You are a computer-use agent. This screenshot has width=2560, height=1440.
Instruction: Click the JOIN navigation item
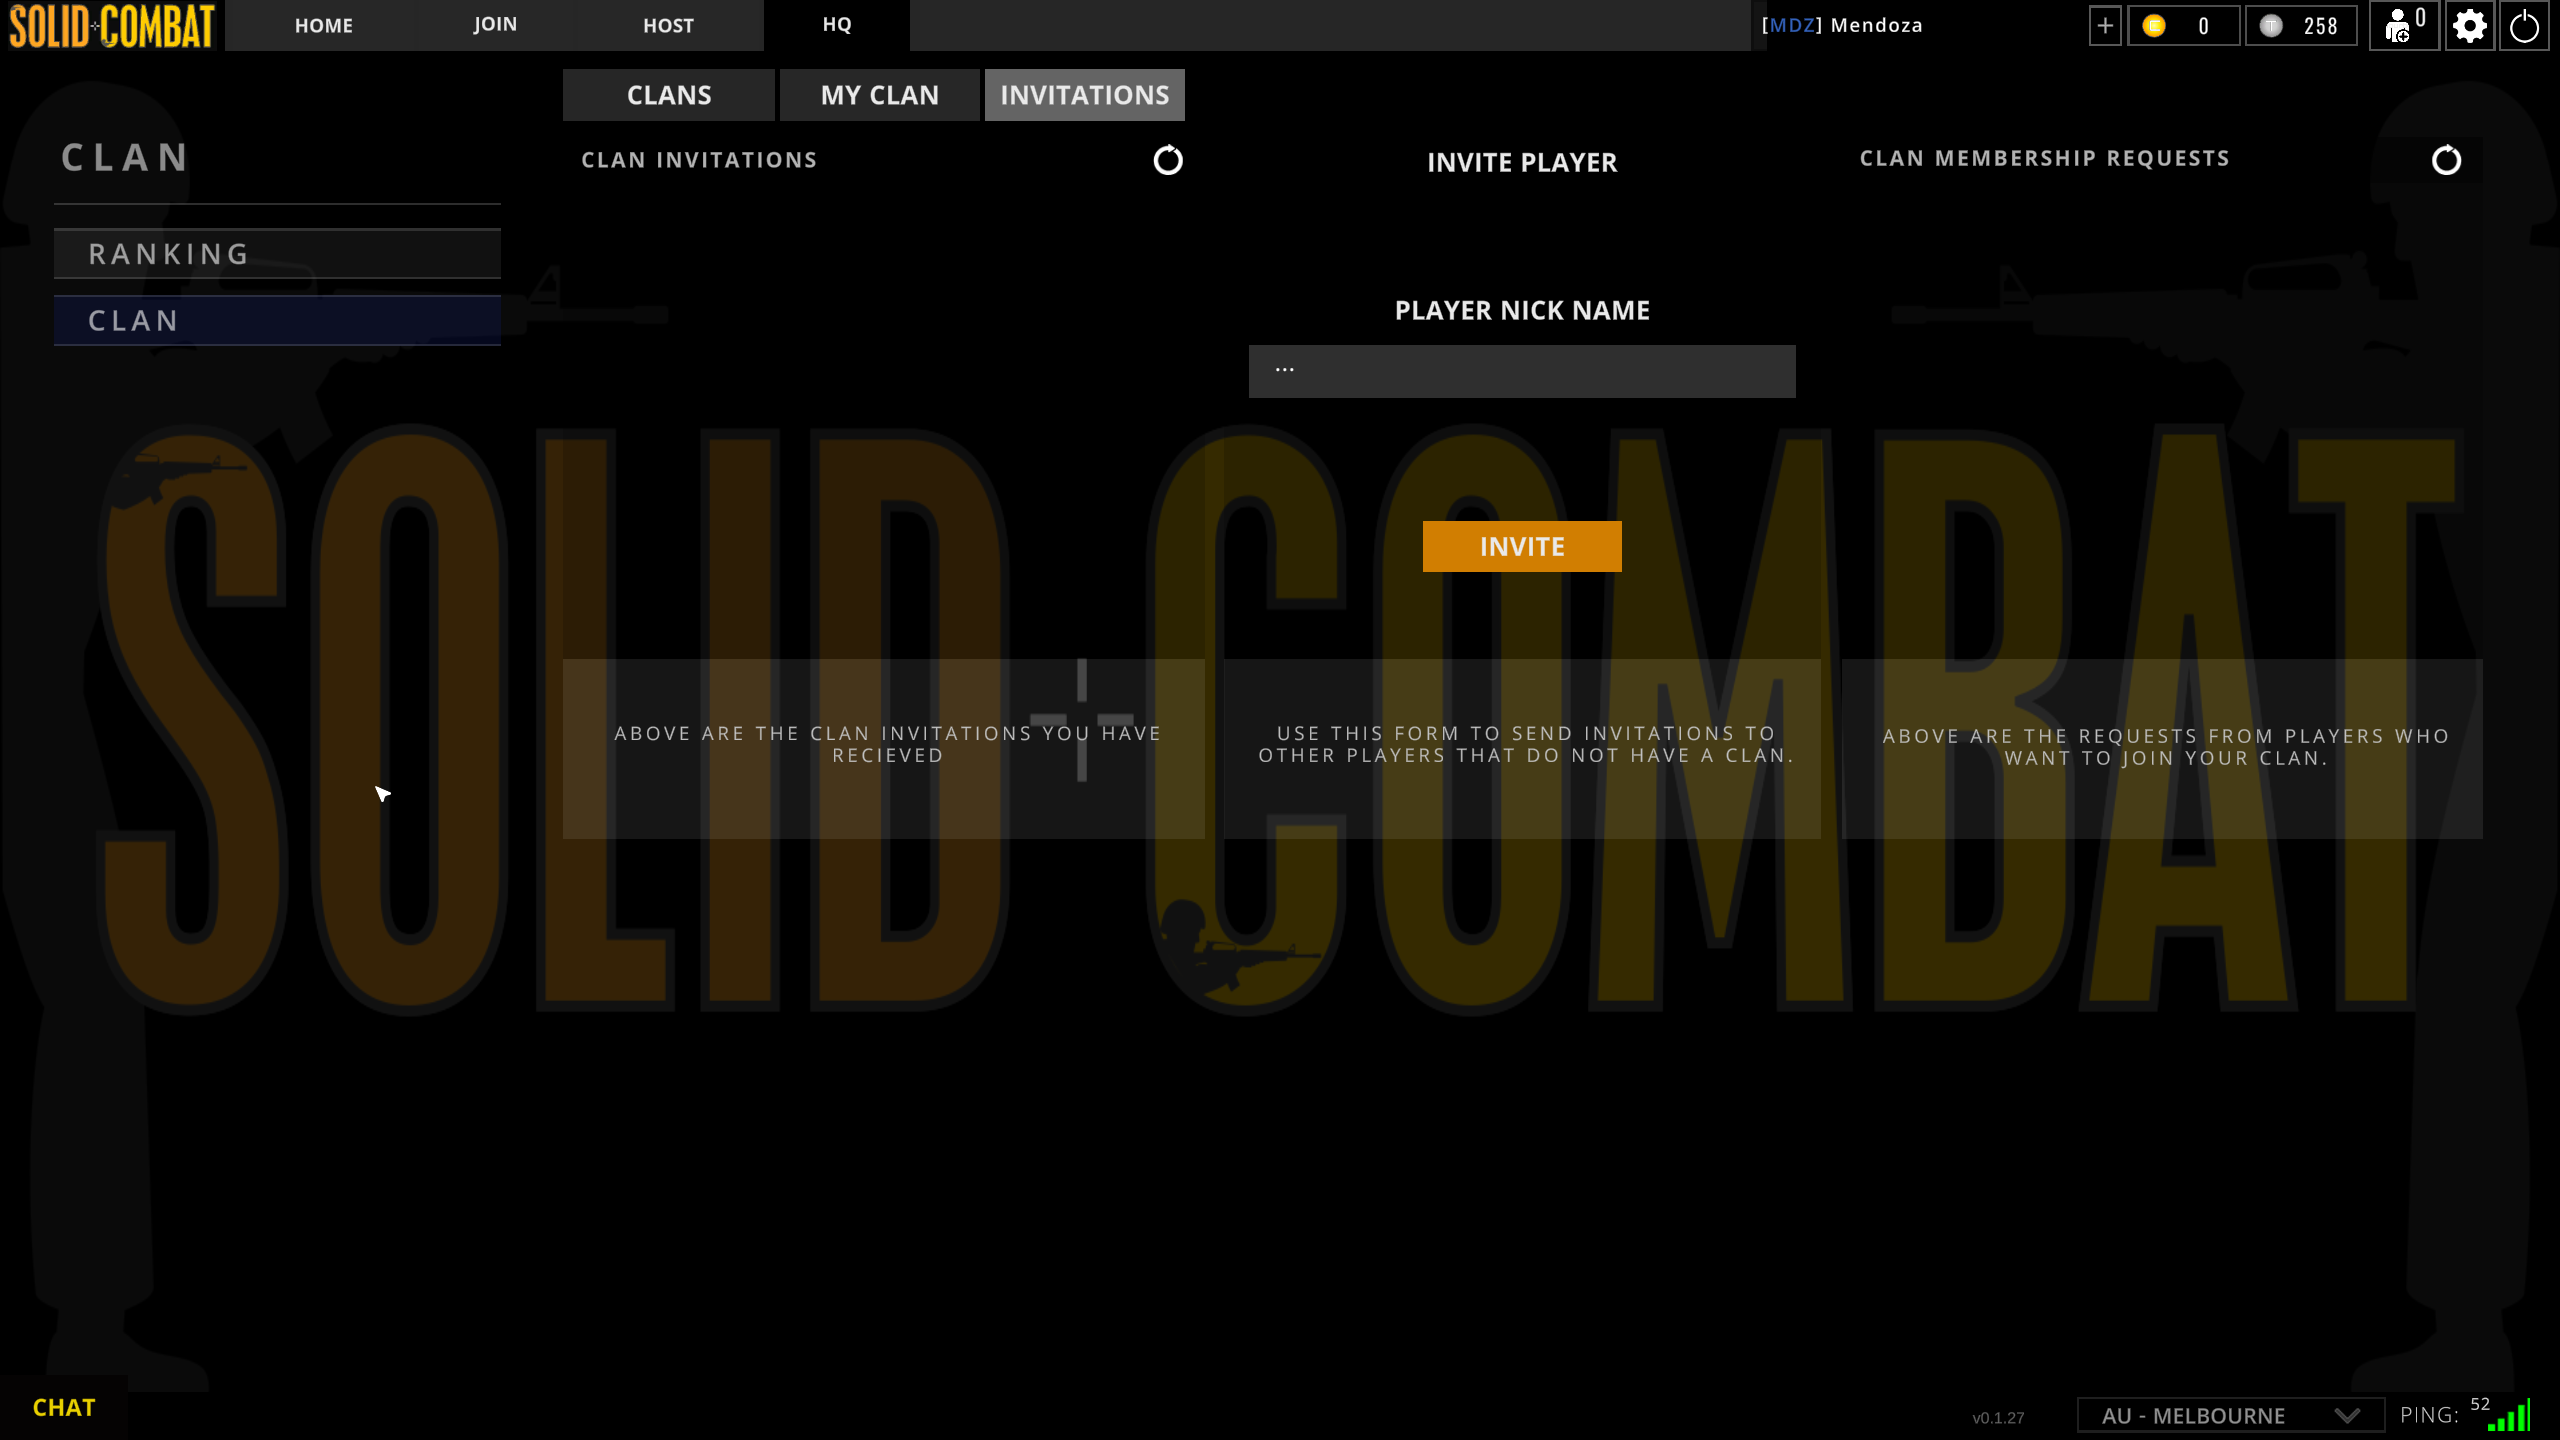click(494, 25)
